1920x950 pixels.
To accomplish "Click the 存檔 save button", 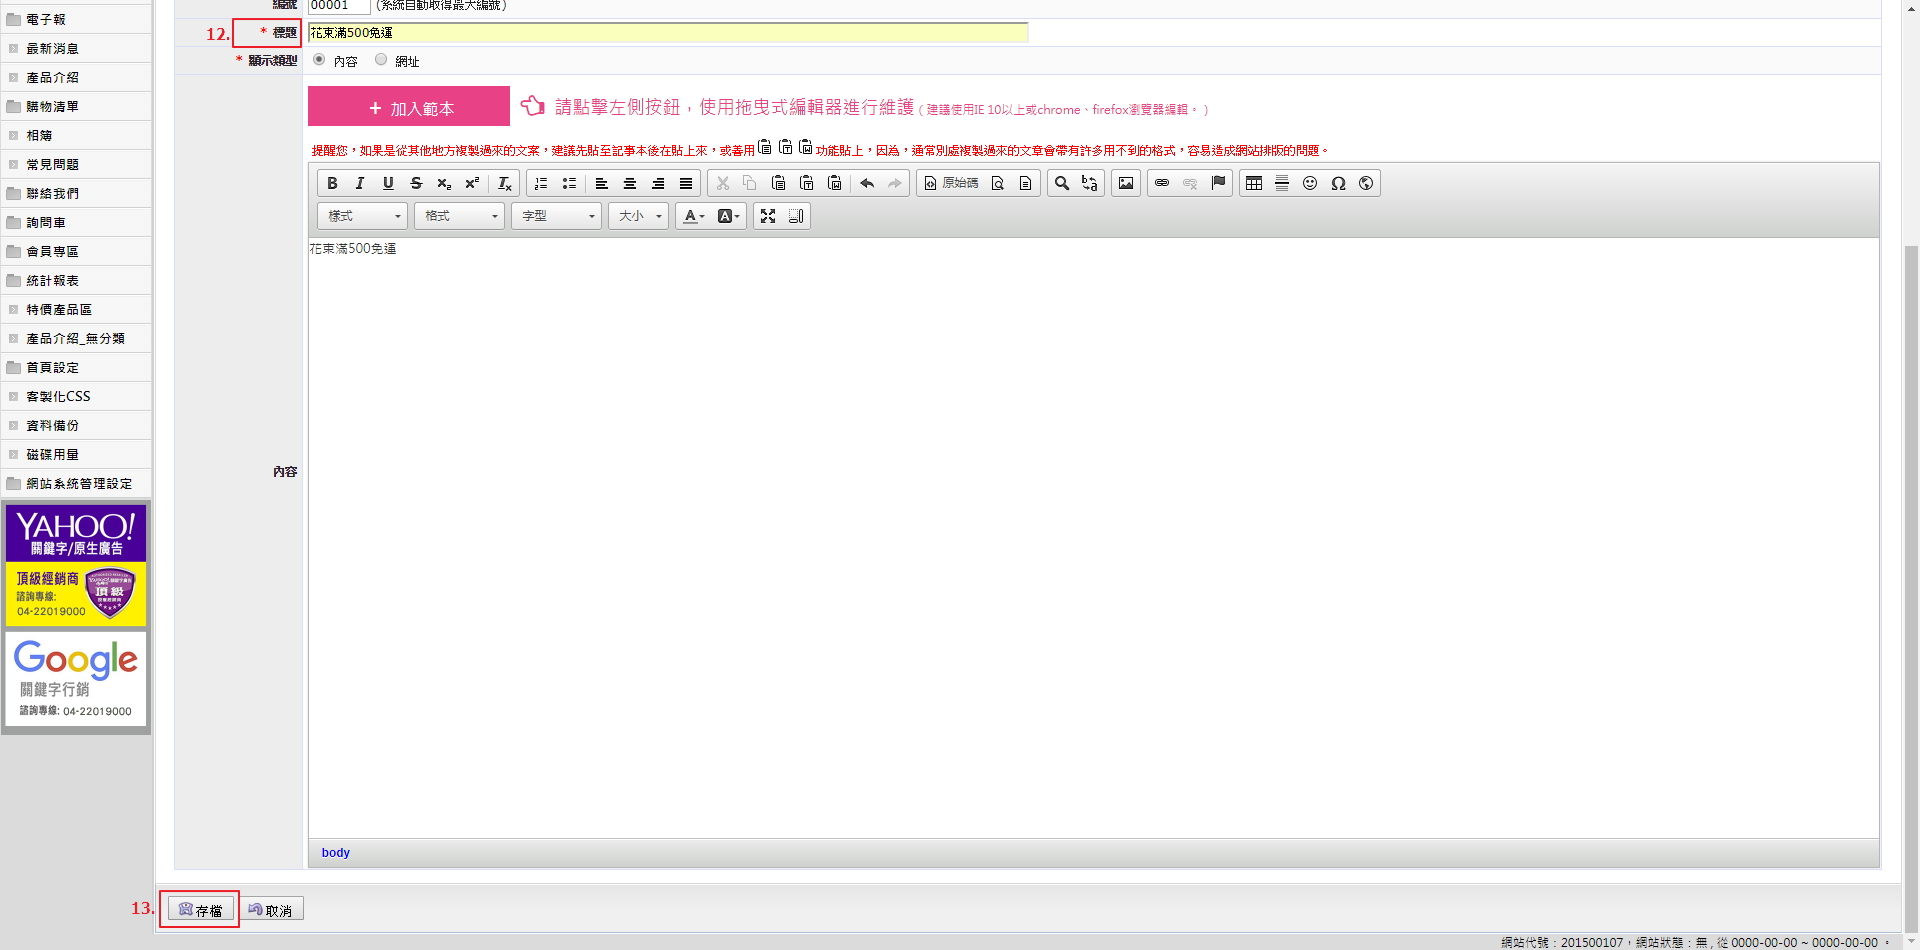I will click(x=201, y=909).
